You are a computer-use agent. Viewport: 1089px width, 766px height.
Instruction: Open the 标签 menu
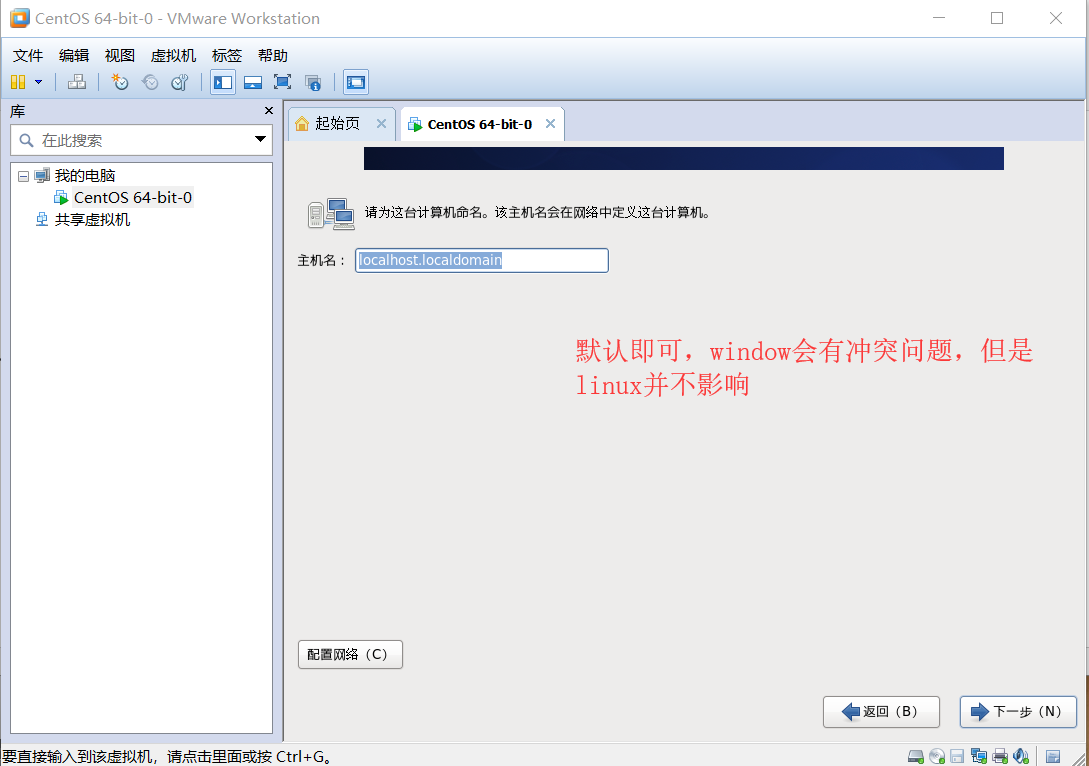pyautogui.click(x=226, y=56)
